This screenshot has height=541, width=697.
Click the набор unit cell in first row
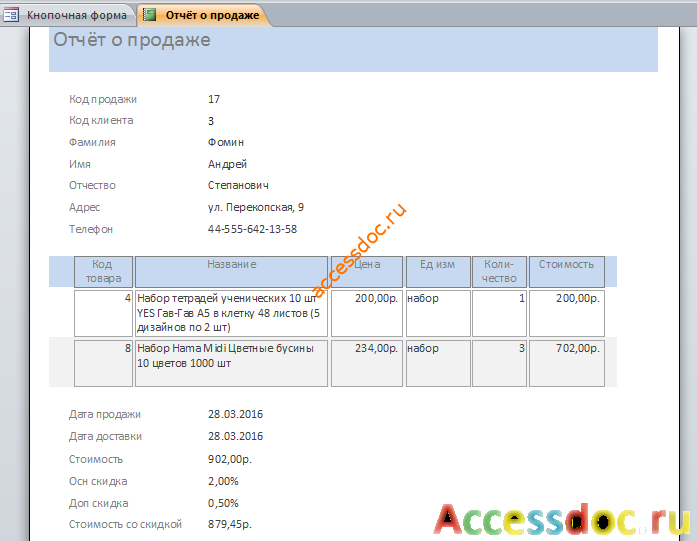point(438,313)
